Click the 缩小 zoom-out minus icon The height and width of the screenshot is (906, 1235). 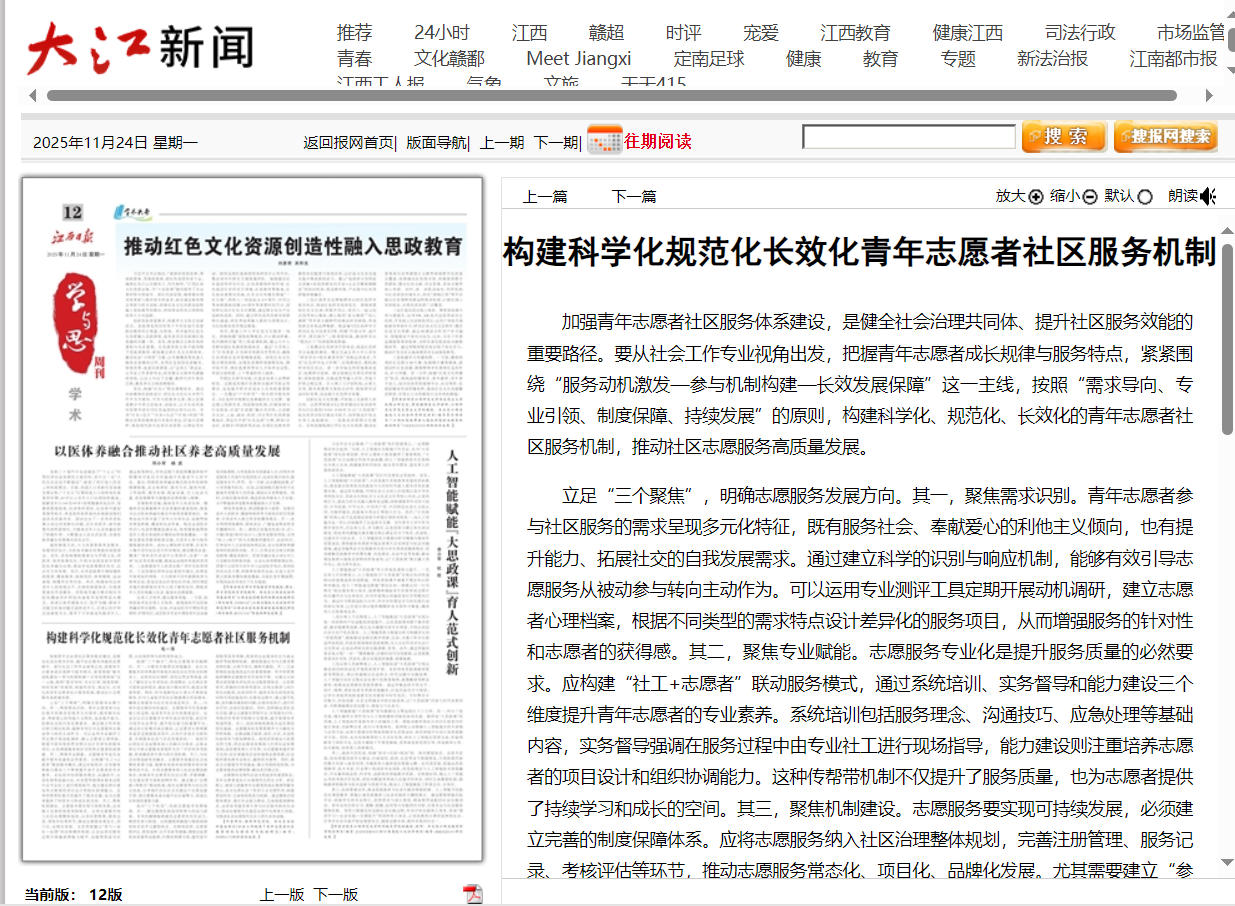pyautogui.click(x=1090, y=197)
